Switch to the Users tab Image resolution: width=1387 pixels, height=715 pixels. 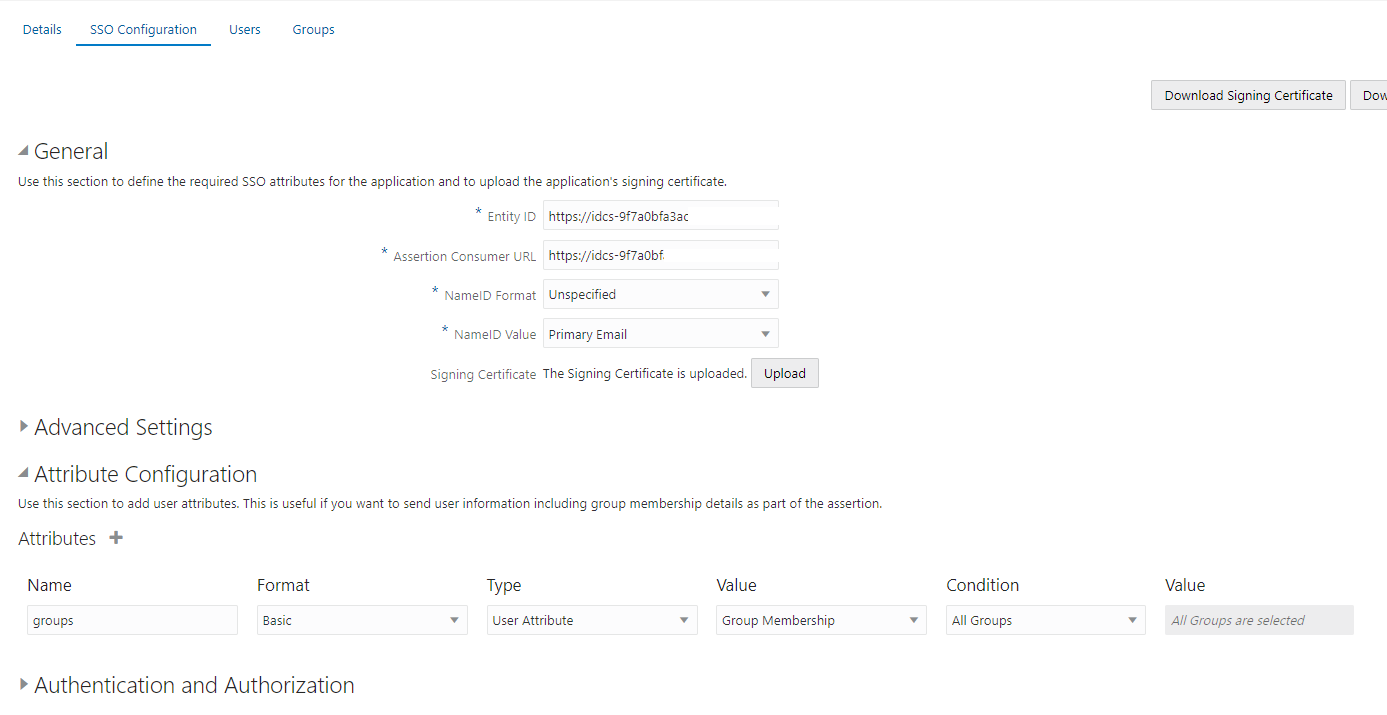[244, 29]
